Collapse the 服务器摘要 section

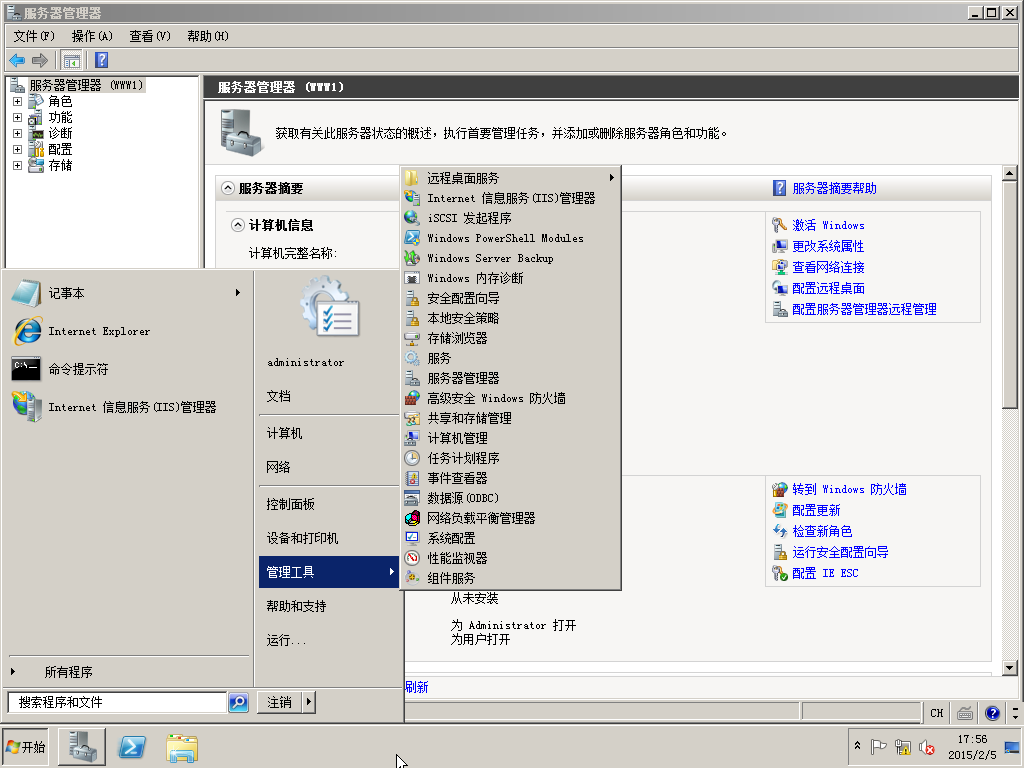[228, 188]
